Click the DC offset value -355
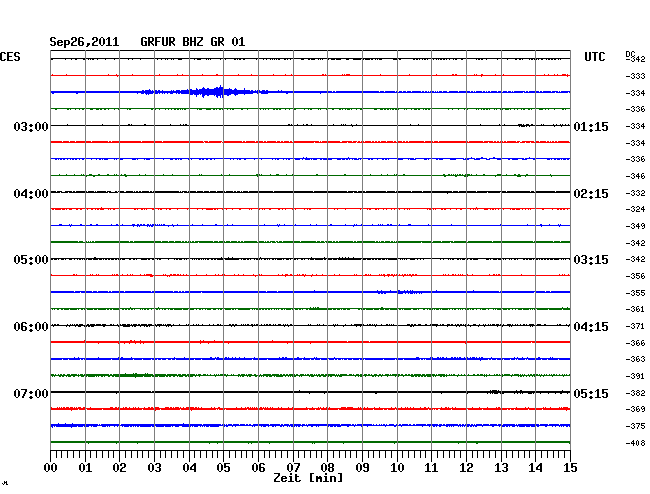Screen dimensions: 650x494 coord(635,293)
